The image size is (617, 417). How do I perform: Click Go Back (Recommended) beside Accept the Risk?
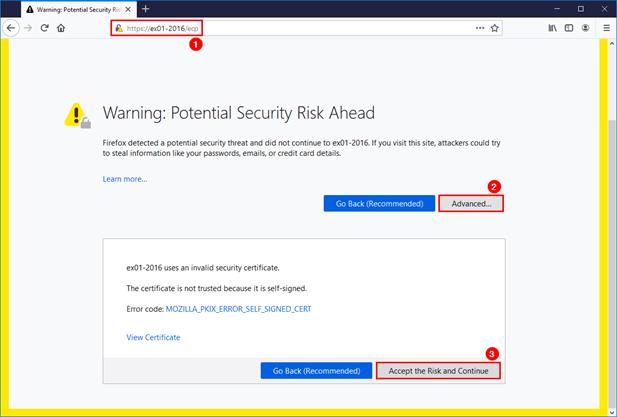tap(316, 371)
